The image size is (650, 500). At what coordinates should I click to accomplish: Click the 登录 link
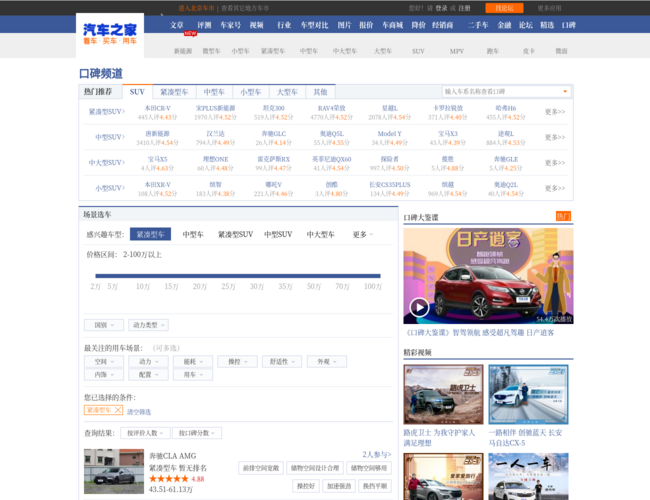(x=441, y=8)
